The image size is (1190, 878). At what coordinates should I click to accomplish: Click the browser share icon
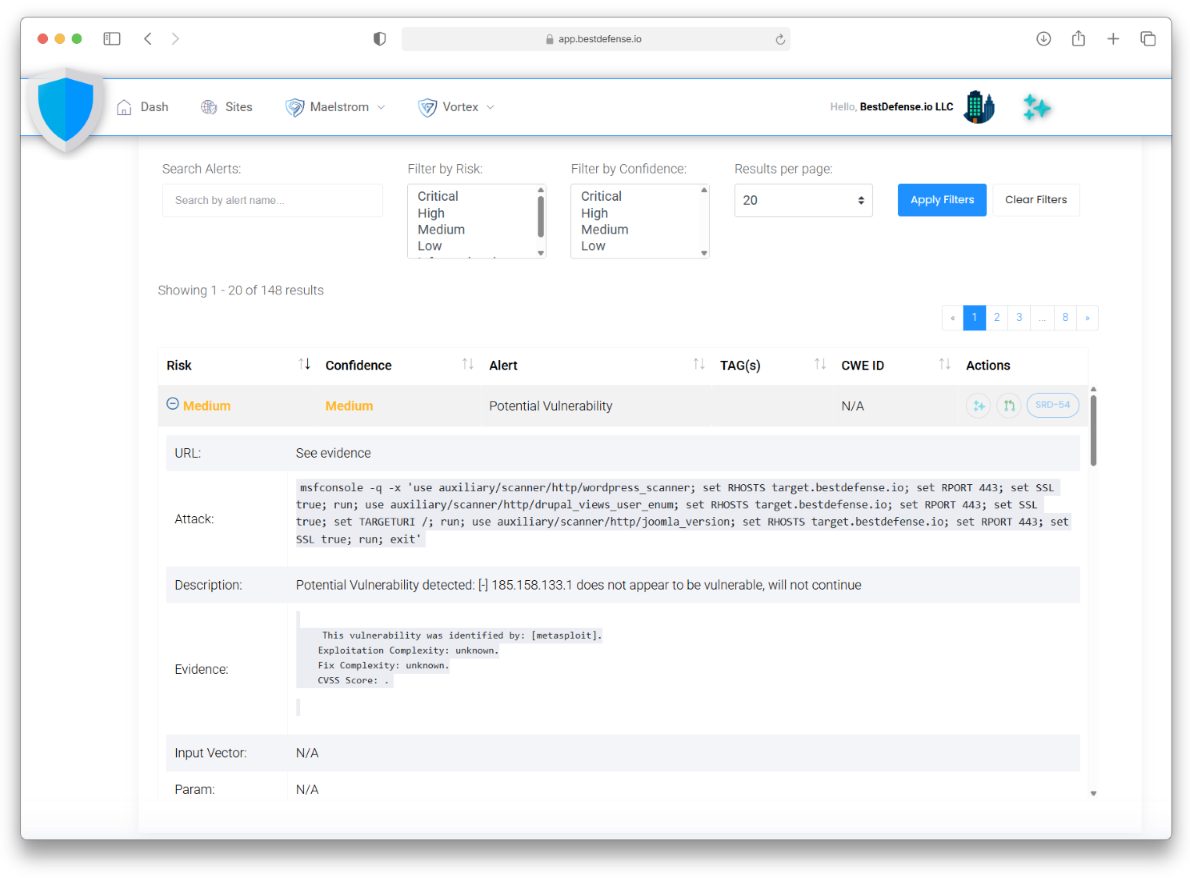(1078, 38)
